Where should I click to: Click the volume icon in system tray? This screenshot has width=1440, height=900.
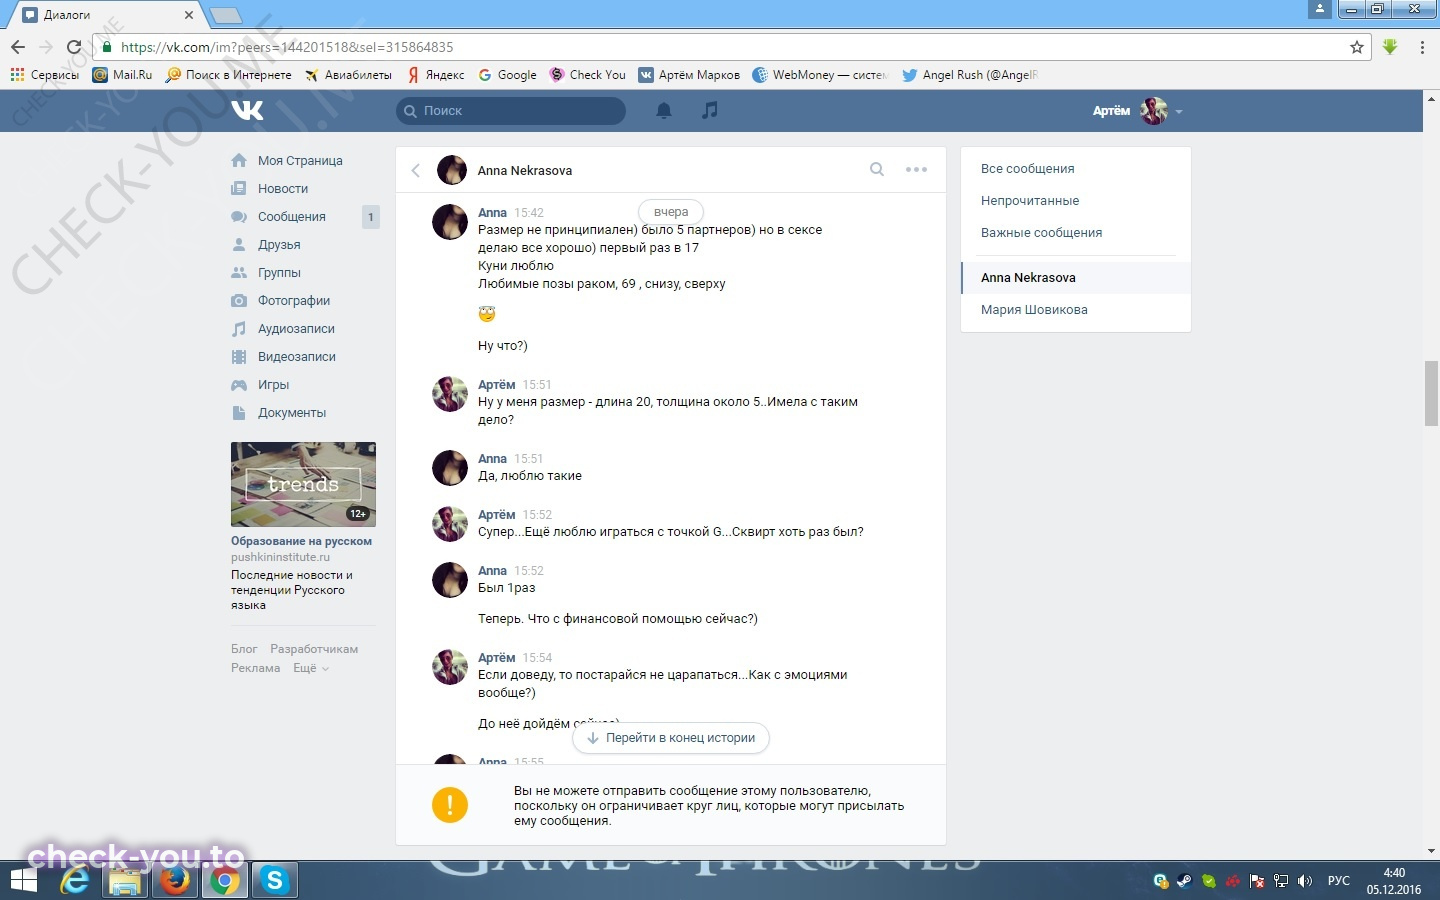click(x=1304, y=881)
